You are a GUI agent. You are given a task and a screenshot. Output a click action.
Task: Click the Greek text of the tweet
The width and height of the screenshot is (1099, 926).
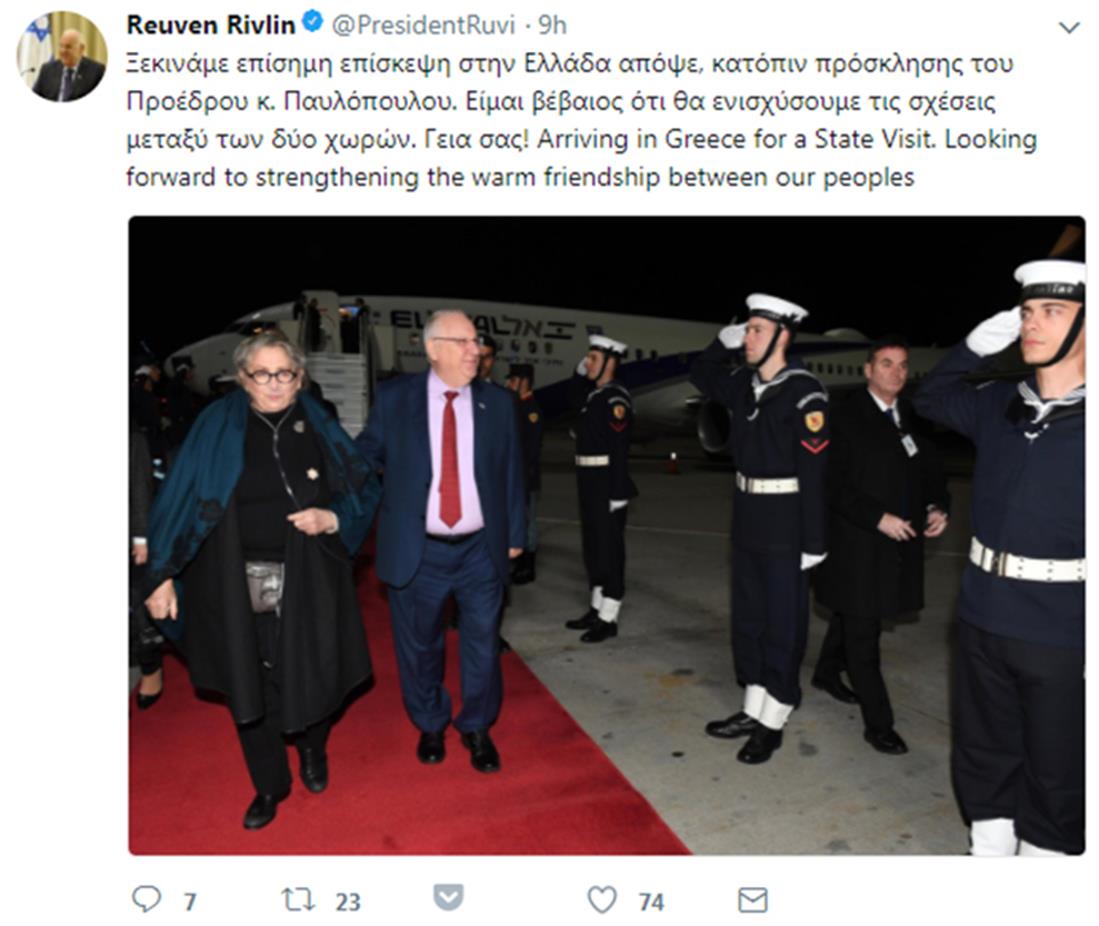tap(569, 101)
